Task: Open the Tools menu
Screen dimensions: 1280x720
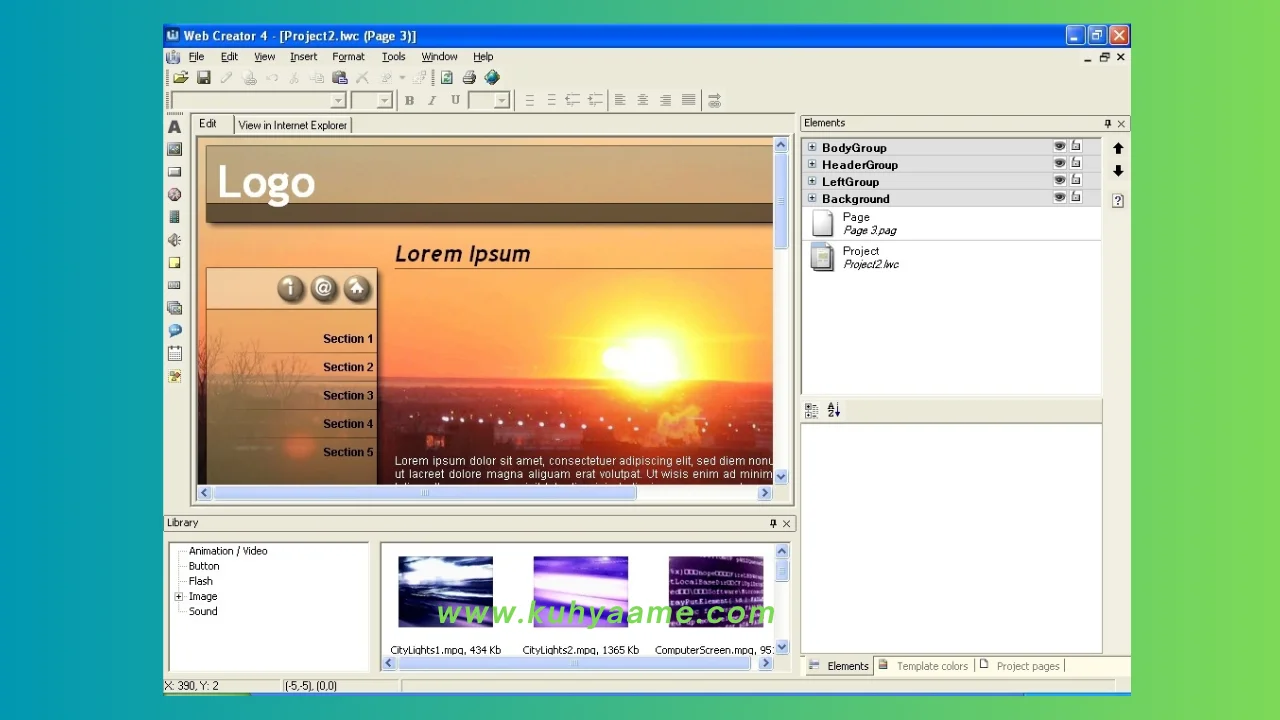Action: click(x=393, y=57)
